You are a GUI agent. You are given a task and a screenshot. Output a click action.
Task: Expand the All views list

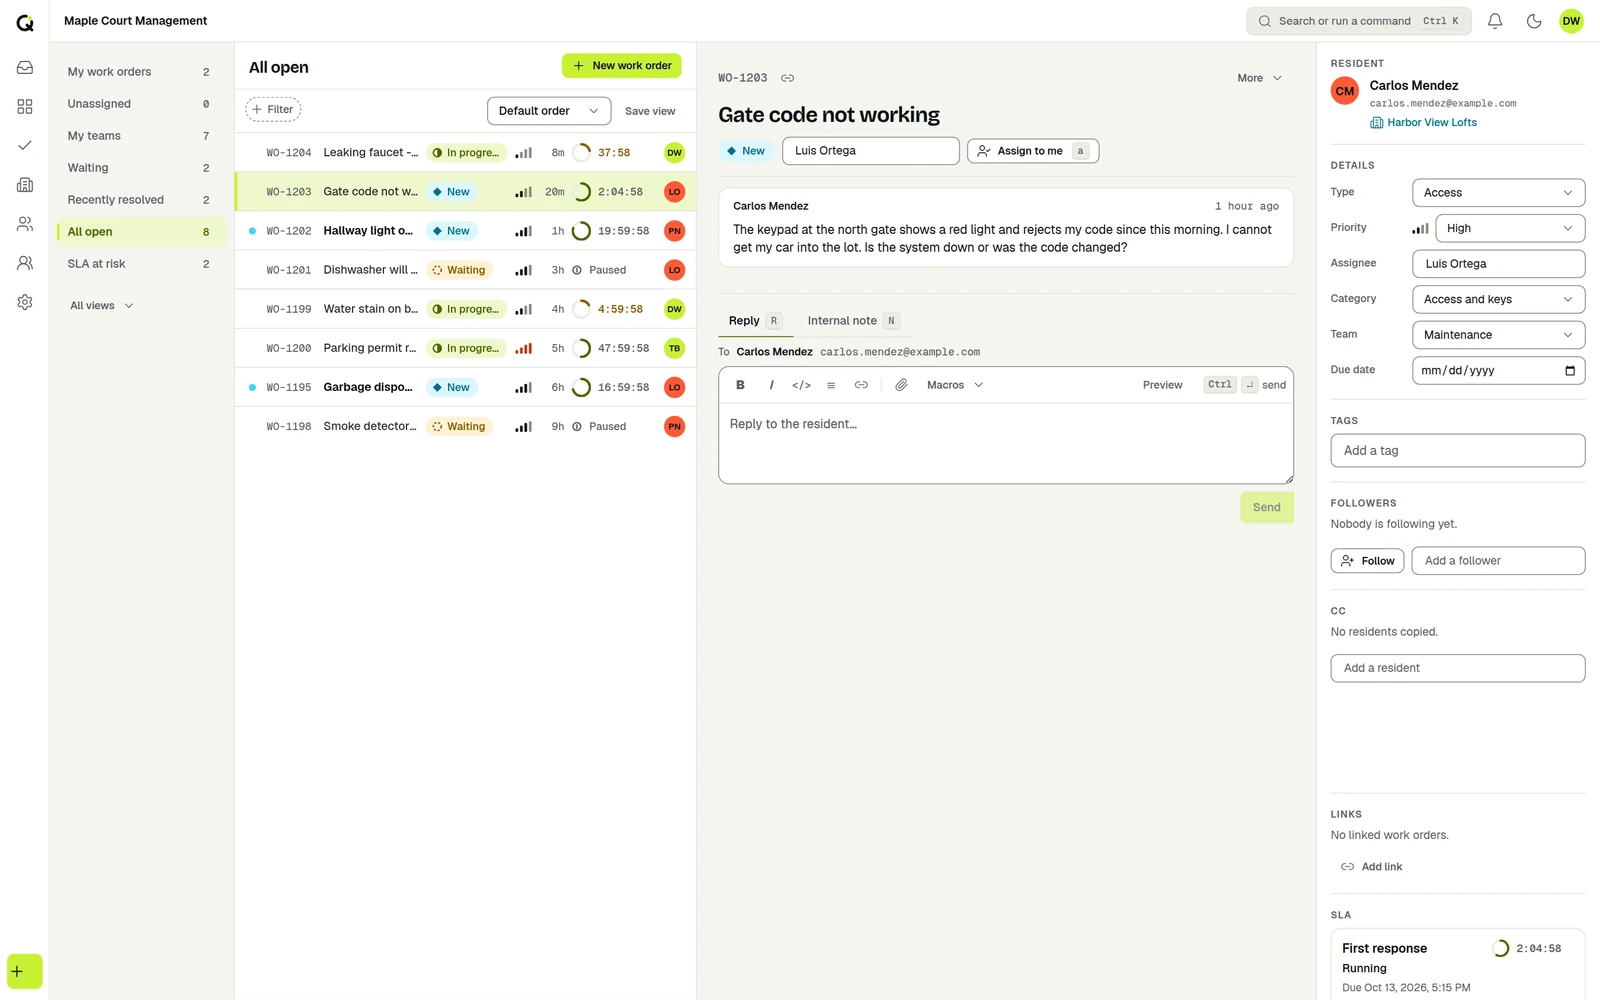click(102, 306)
